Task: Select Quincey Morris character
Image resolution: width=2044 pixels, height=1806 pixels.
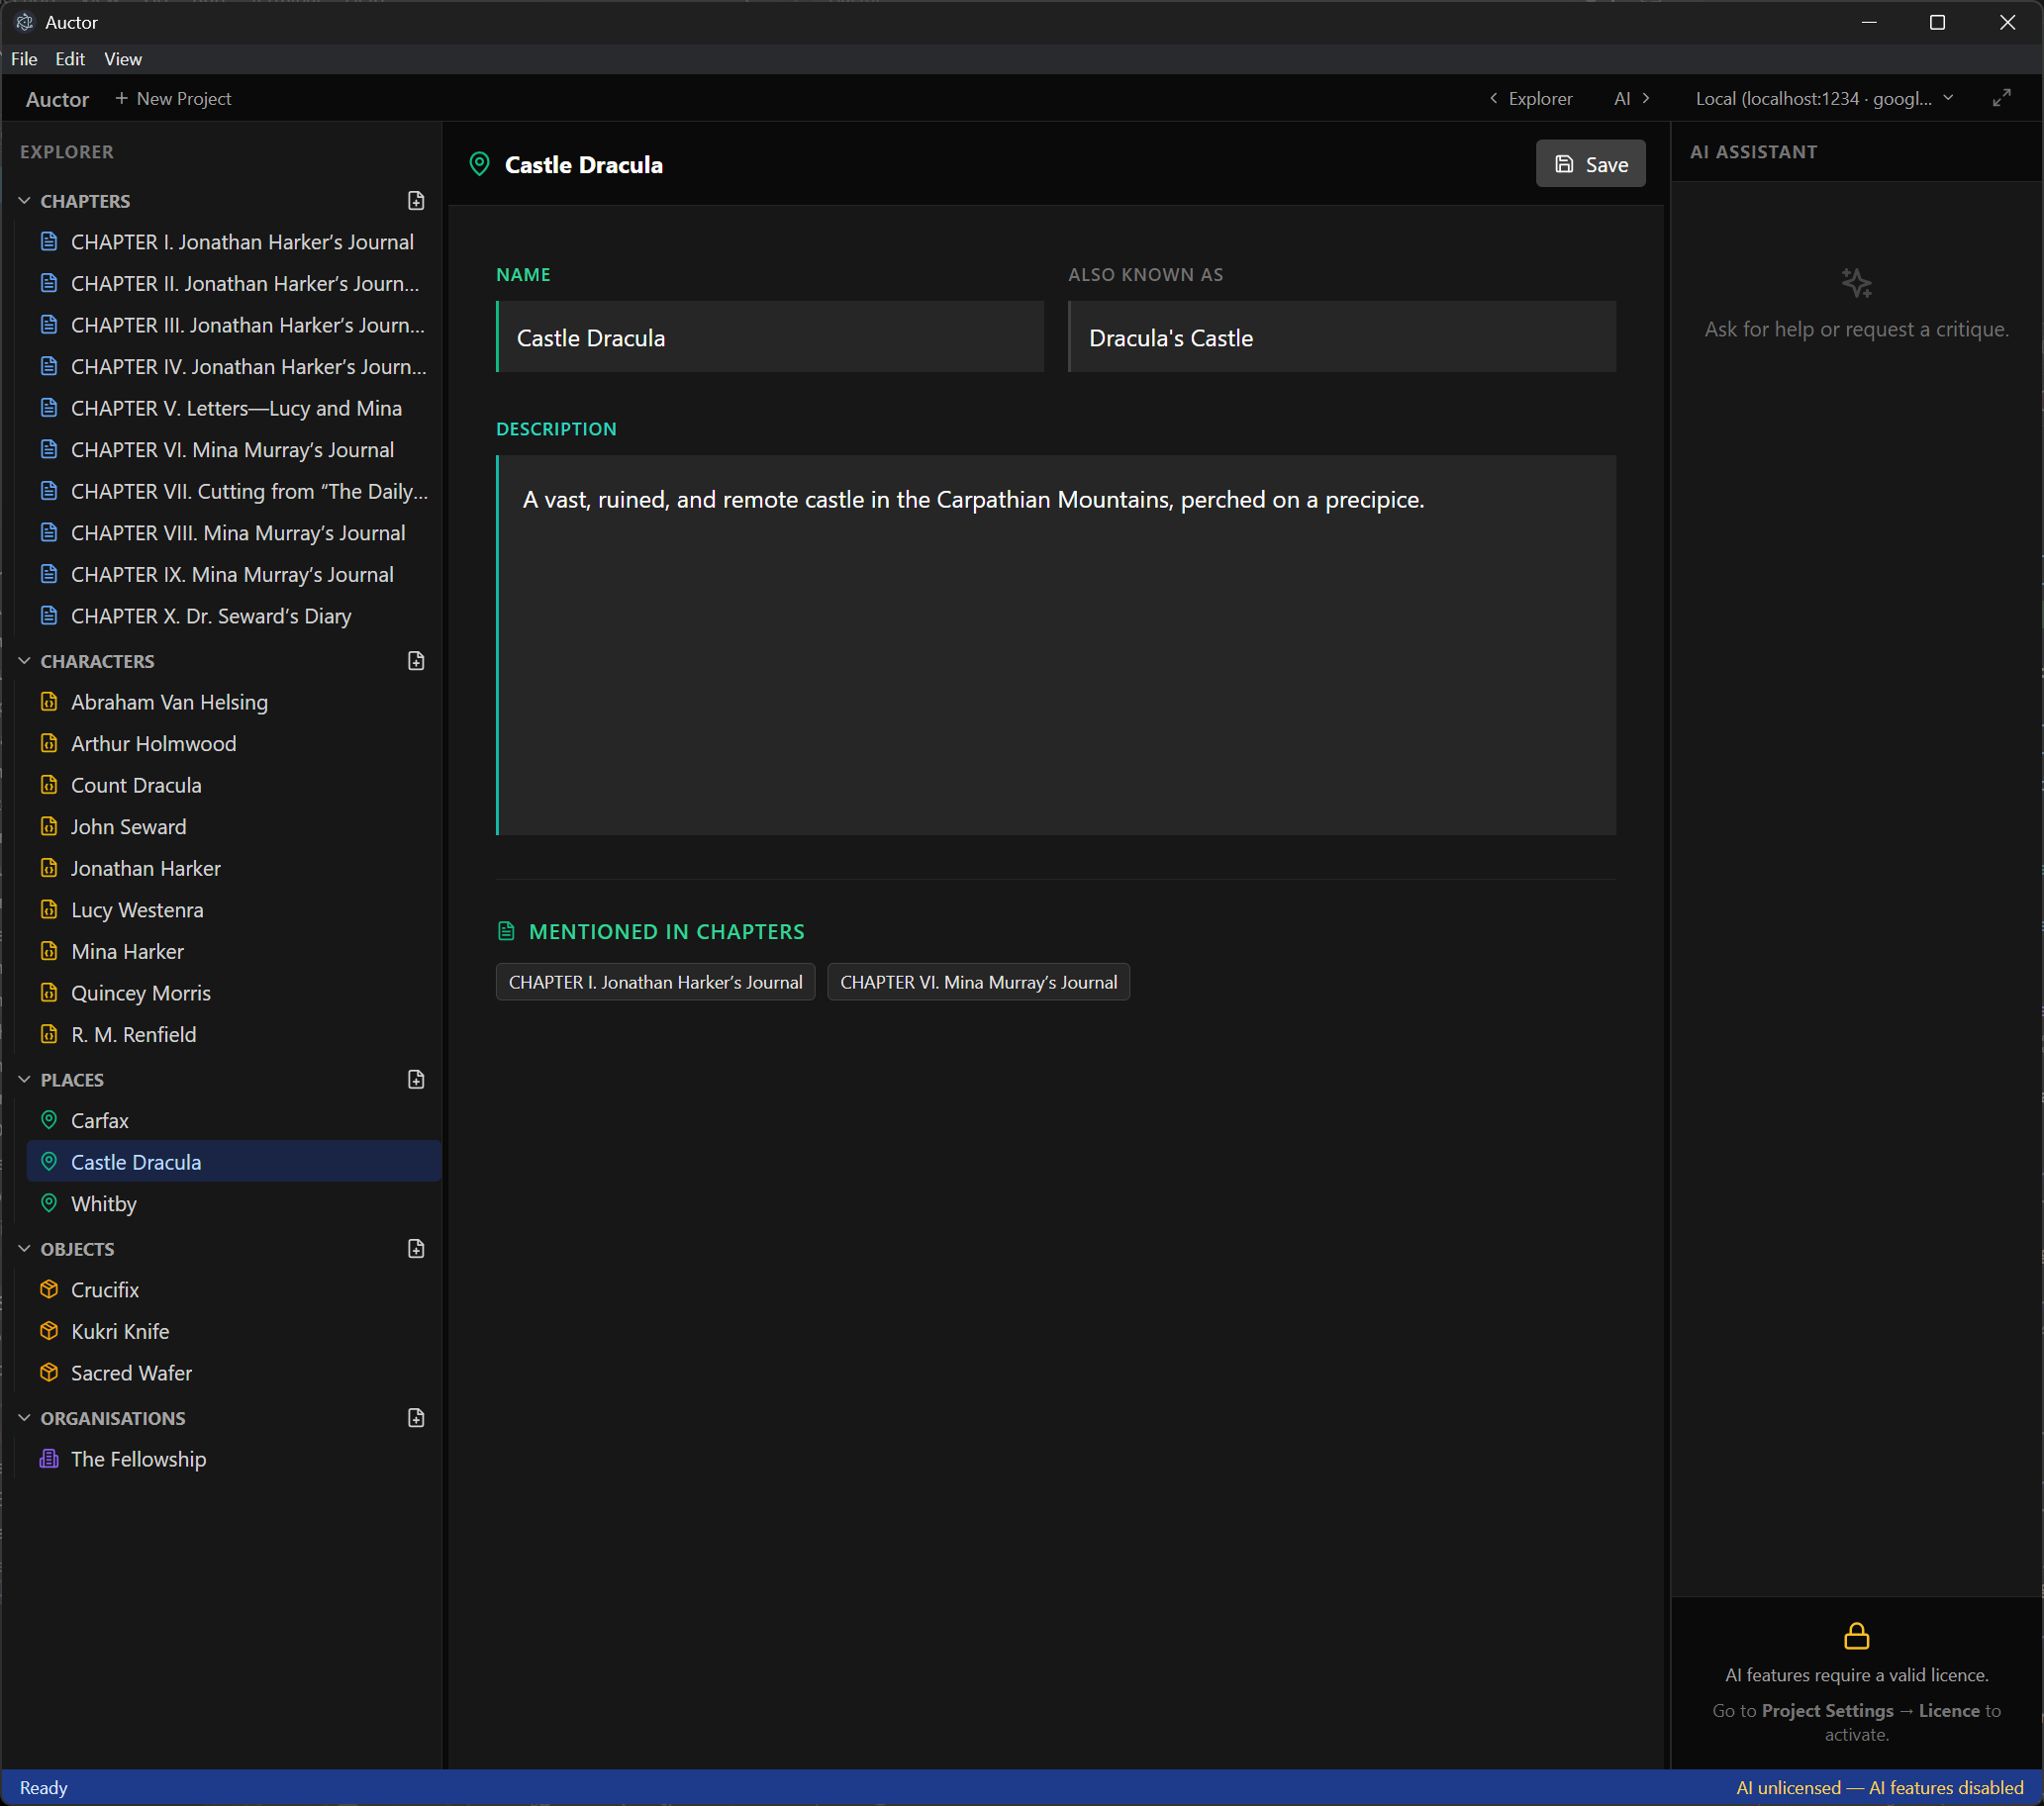Action: tap(234, 992)
